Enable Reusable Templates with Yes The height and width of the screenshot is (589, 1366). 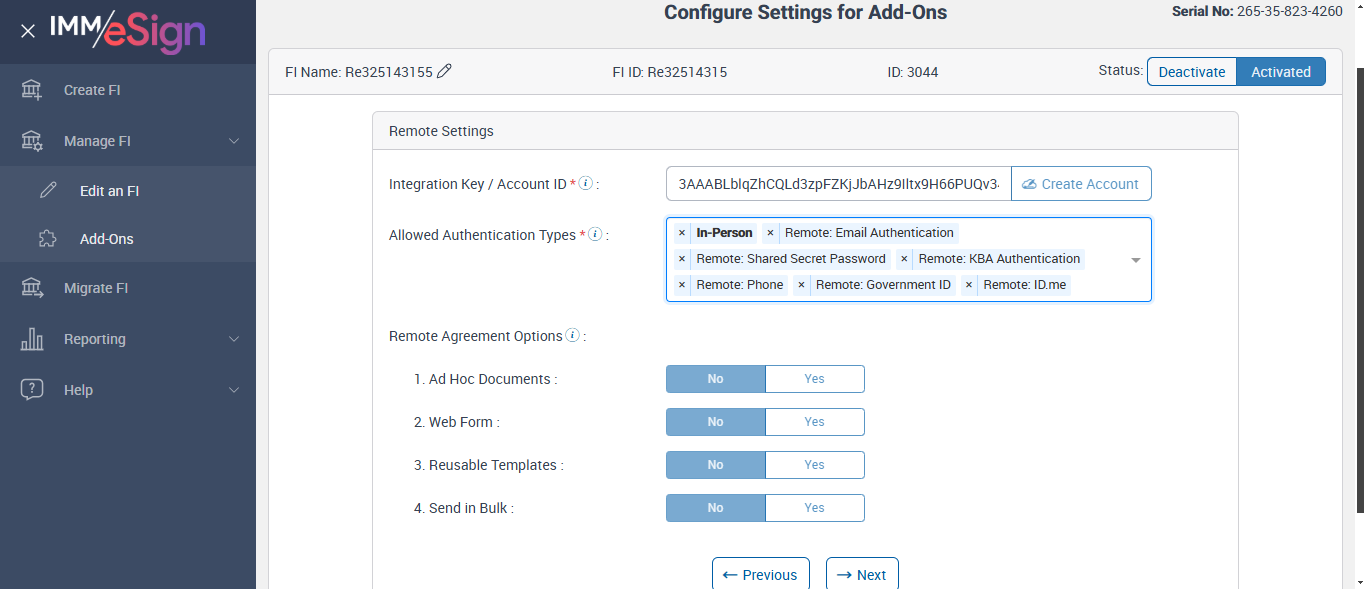click(814, 465)
